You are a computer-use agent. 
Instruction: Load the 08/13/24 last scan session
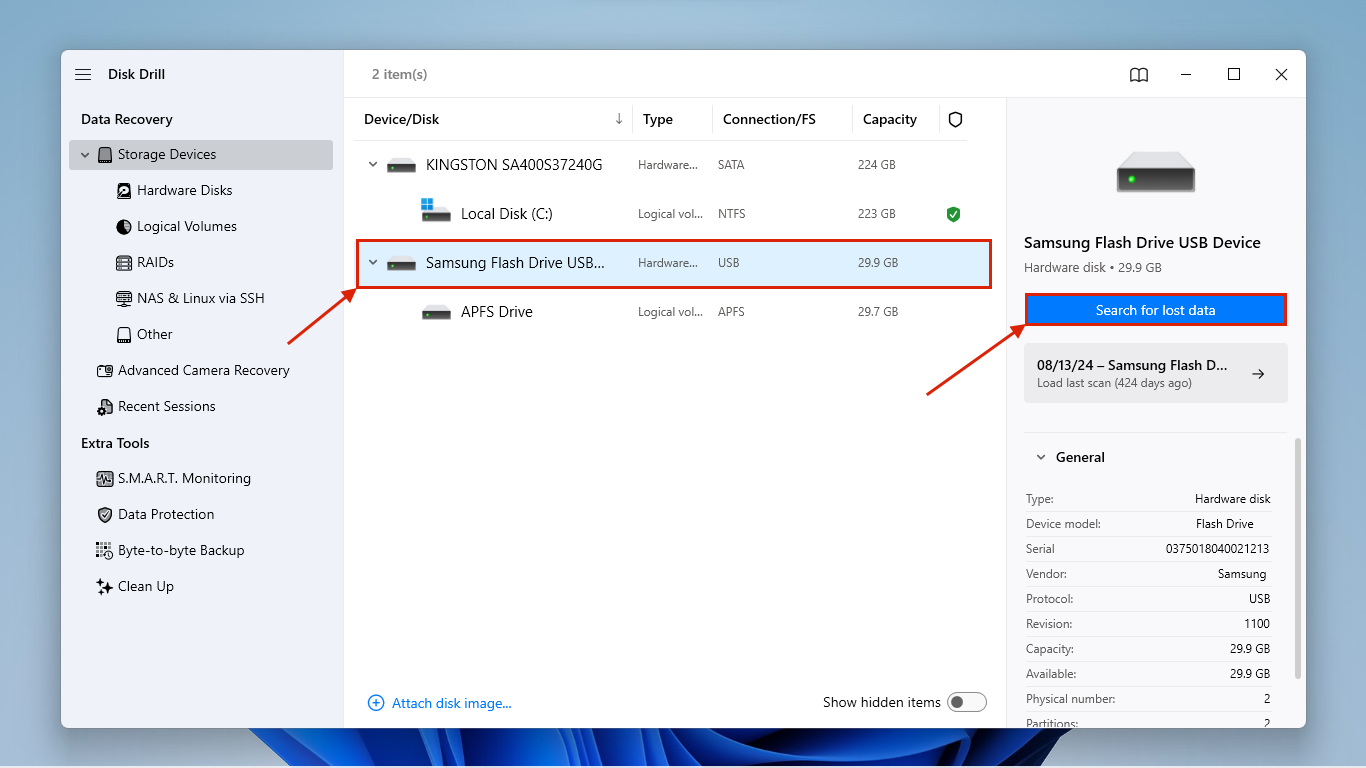pyautogui.click(x=1155, y=373)
